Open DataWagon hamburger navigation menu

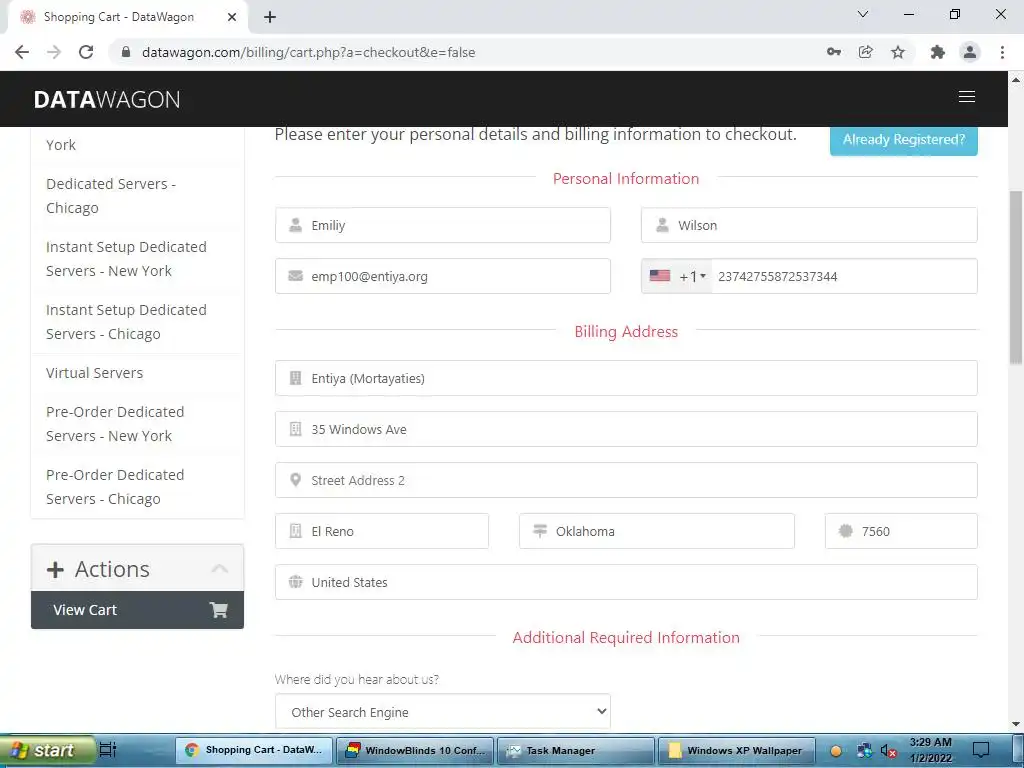click(967, 97)
